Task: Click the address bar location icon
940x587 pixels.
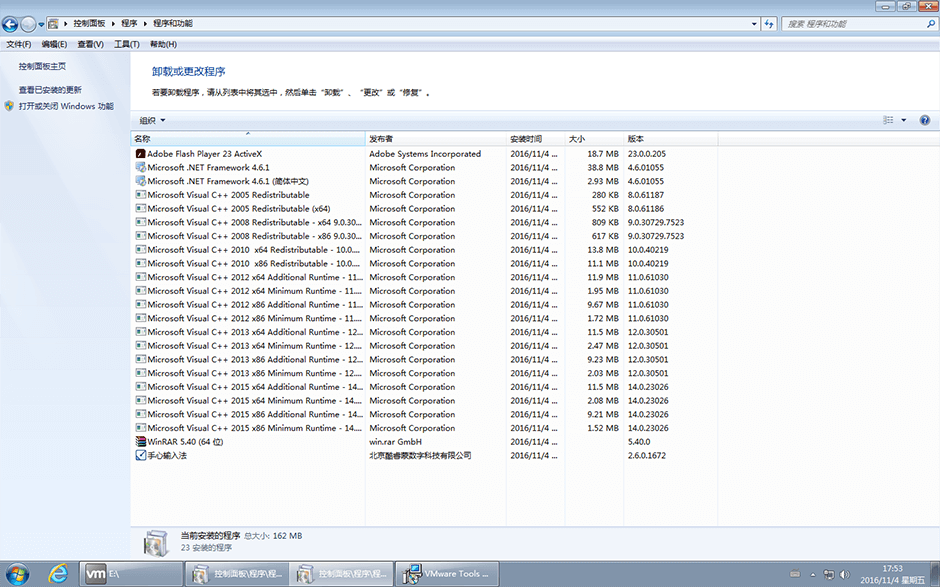Action: point(53,24)
